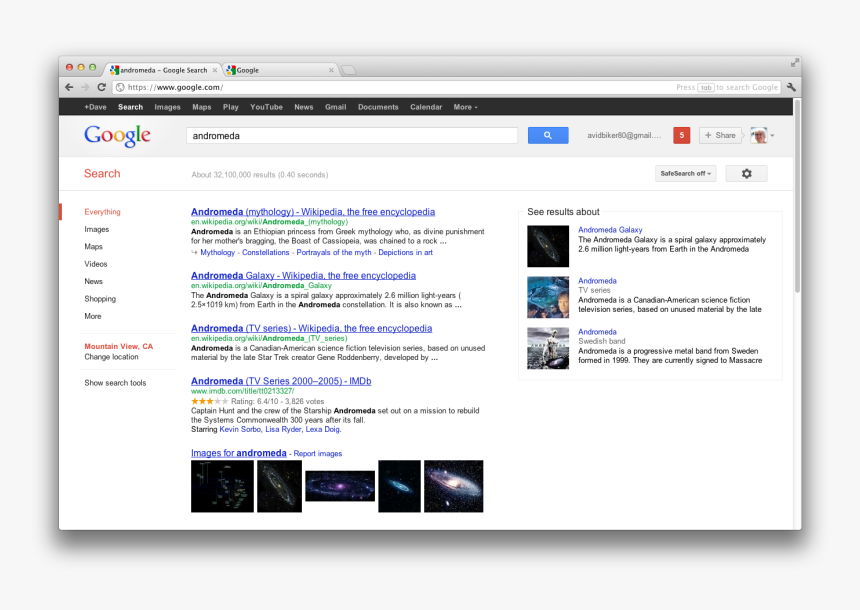Open the SafeSearch off dropdown
Viewport: 860px width, 610px height.
[x=686, y=174]
